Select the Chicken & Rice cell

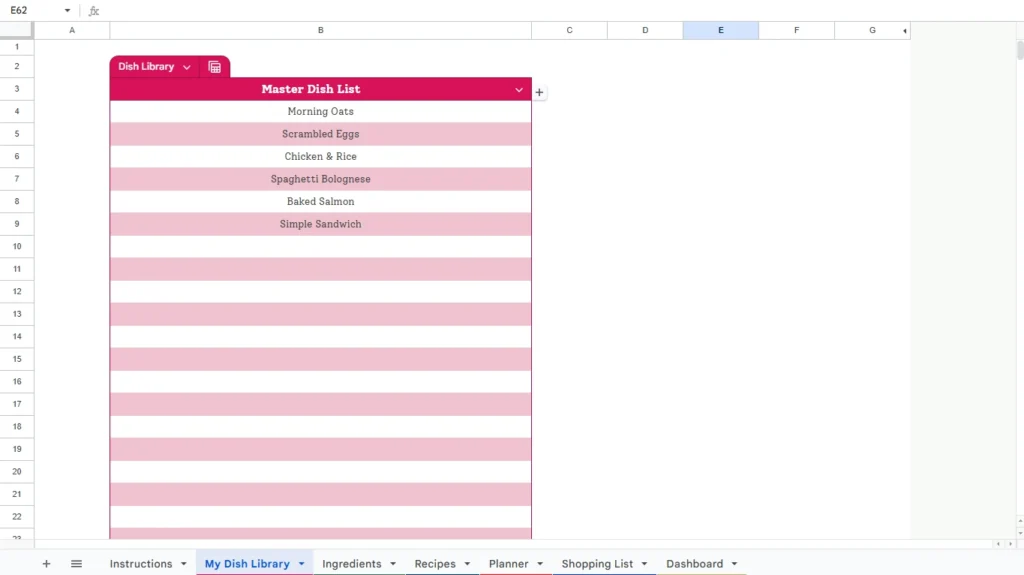point(321,157)
